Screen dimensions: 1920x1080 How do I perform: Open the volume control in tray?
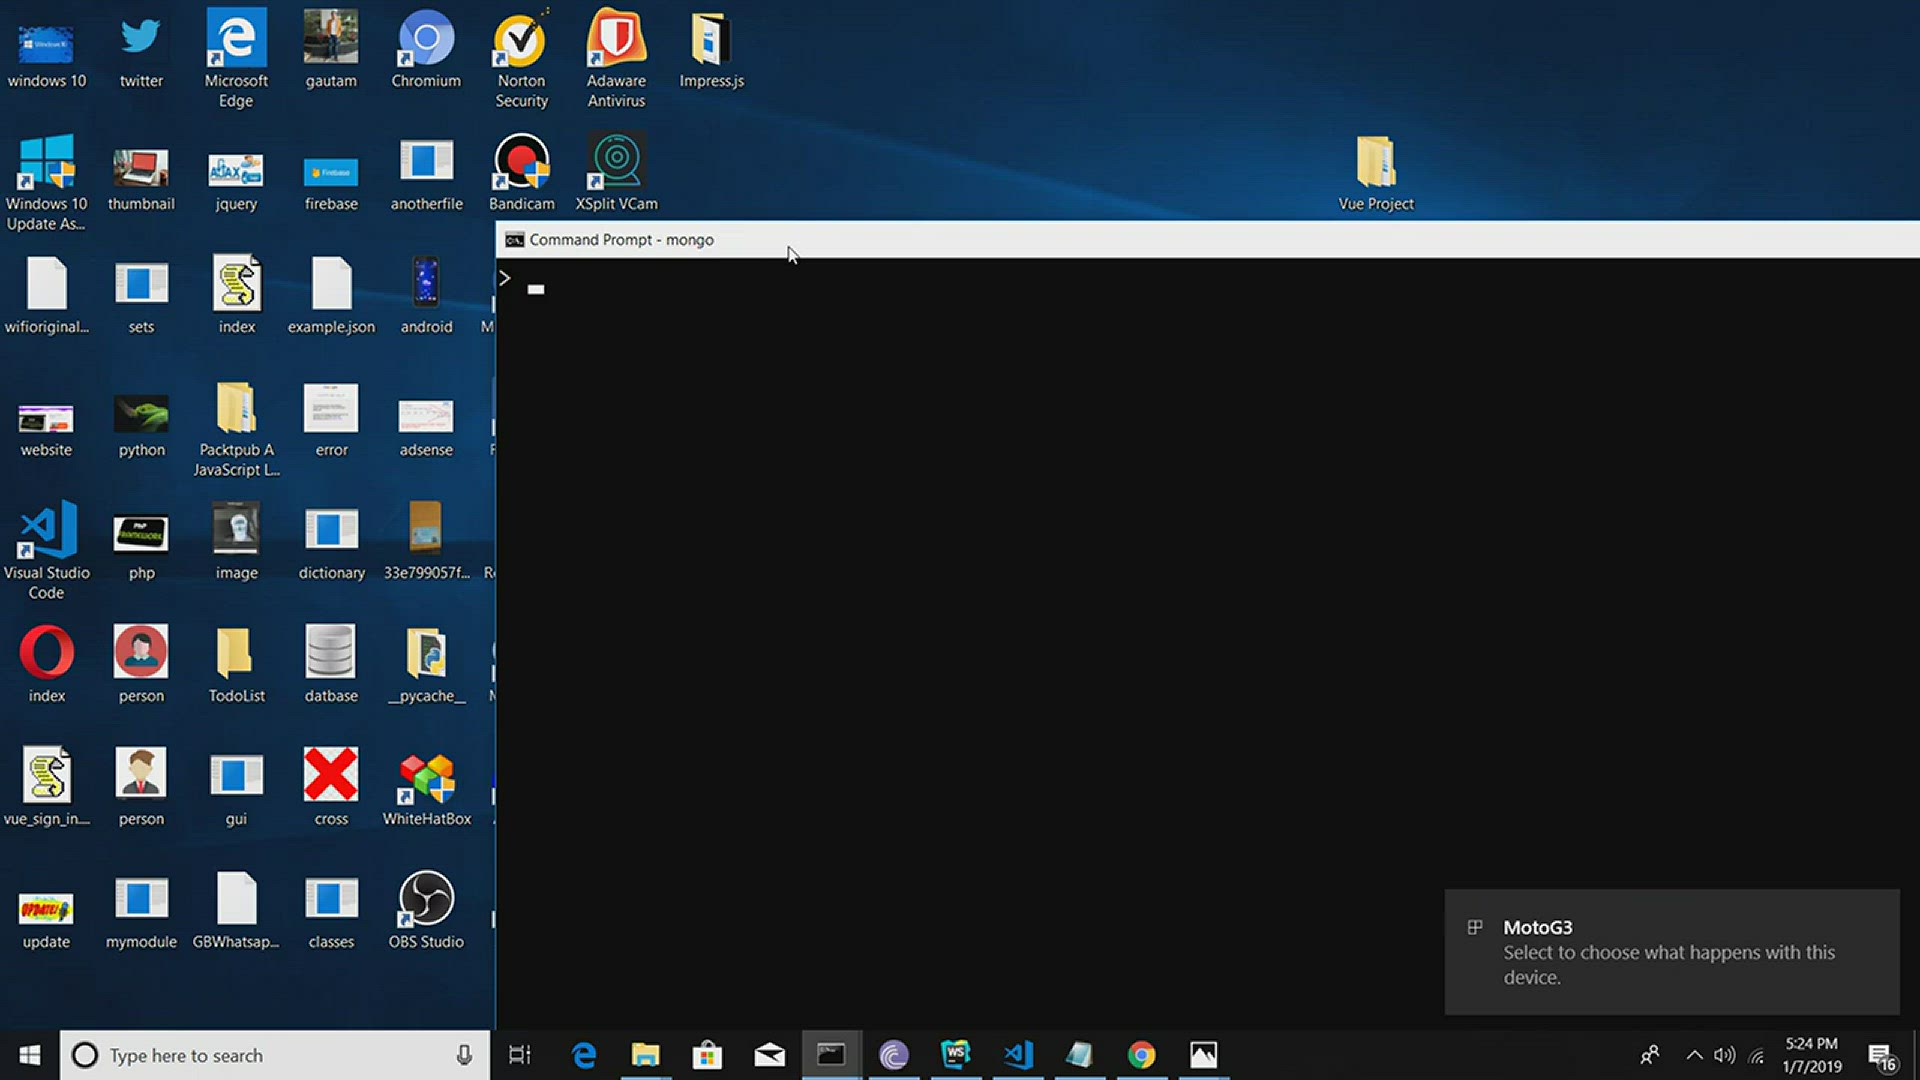(1724, 1055)
